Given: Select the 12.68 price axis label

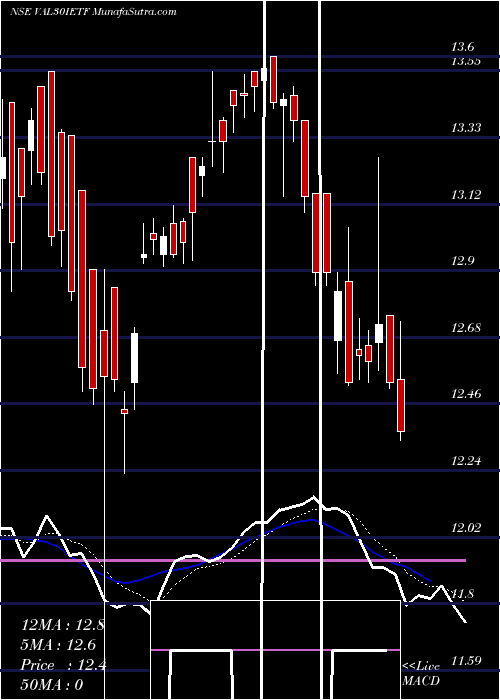Looking at the screenshot, I should tap(466, 328).
